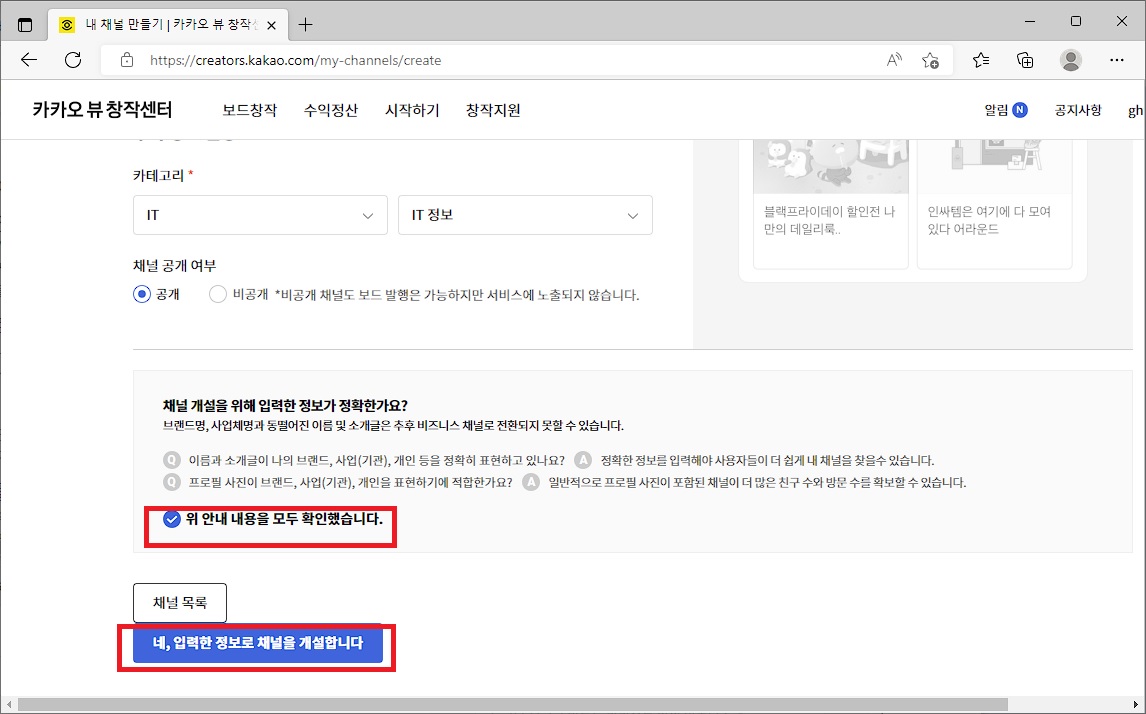
Task: Open tab actions menu icon
Action: click(x=25, y=25)
